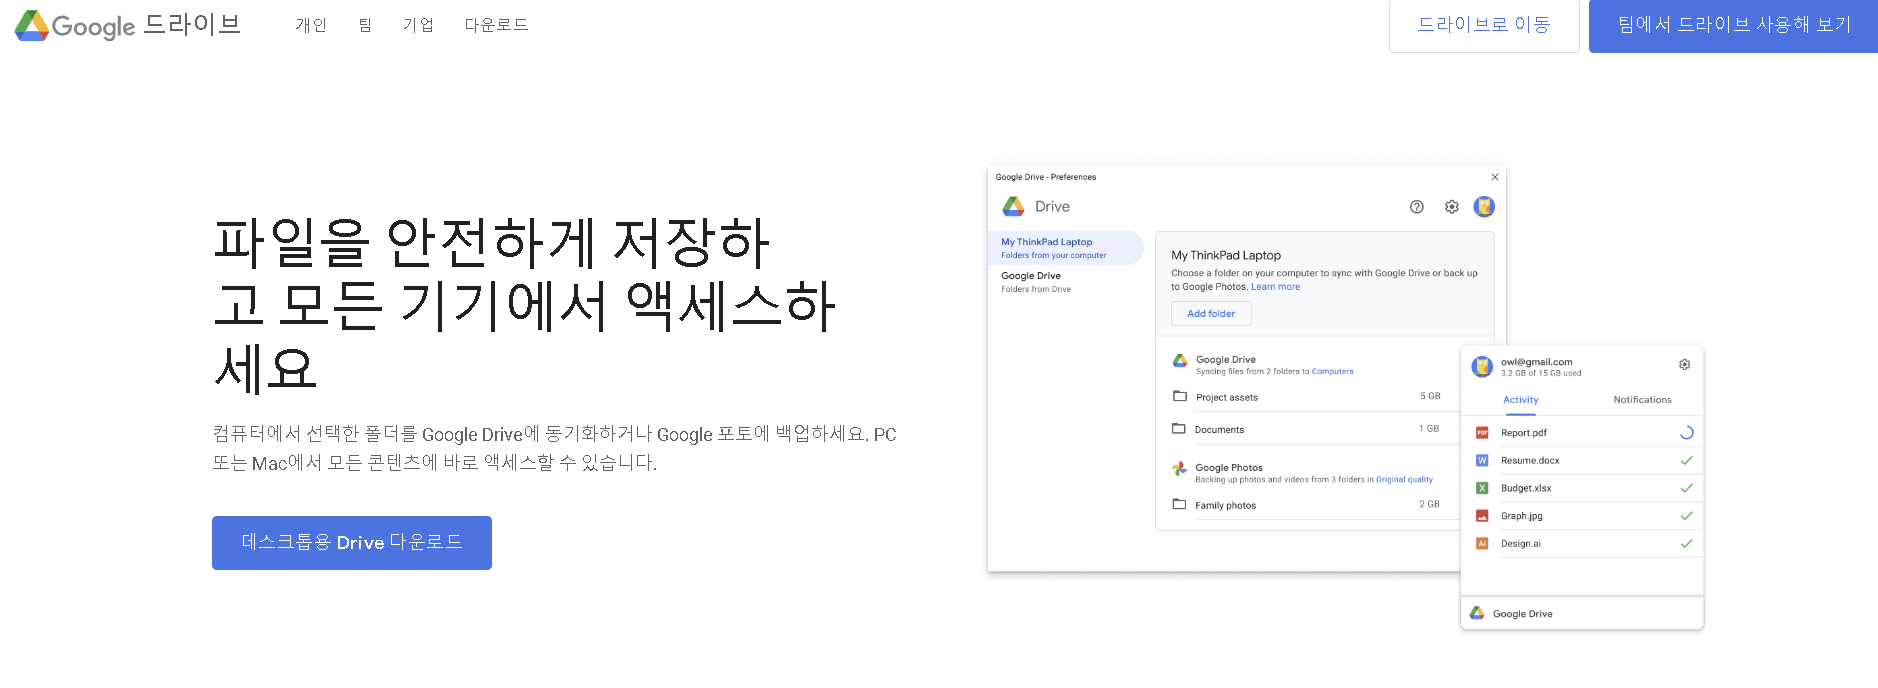Image resolution: width=1878 pixels, height=688 pixels.
Task: Click the Budget.xlsx file name
Action: [x=1526, y=489]
